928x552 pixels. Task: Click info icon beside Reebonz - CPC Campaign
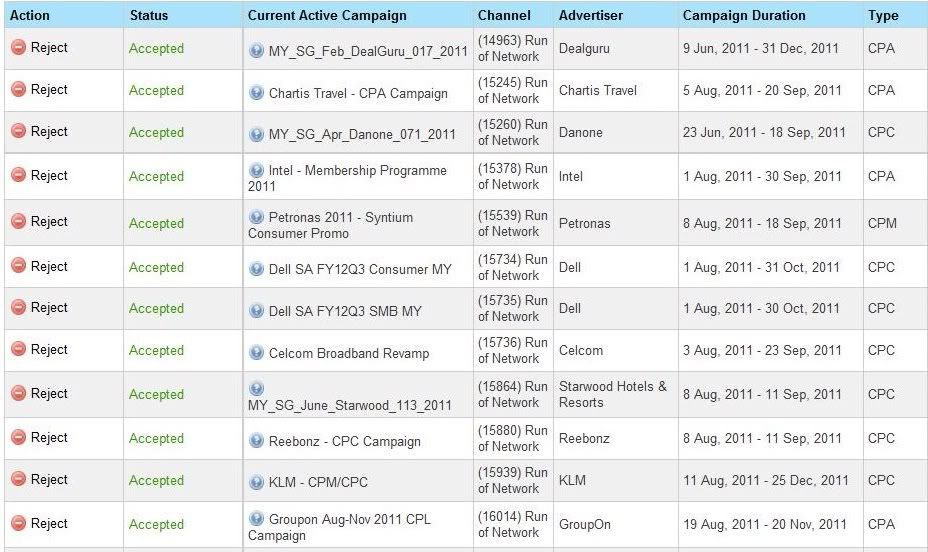(256, 441)
